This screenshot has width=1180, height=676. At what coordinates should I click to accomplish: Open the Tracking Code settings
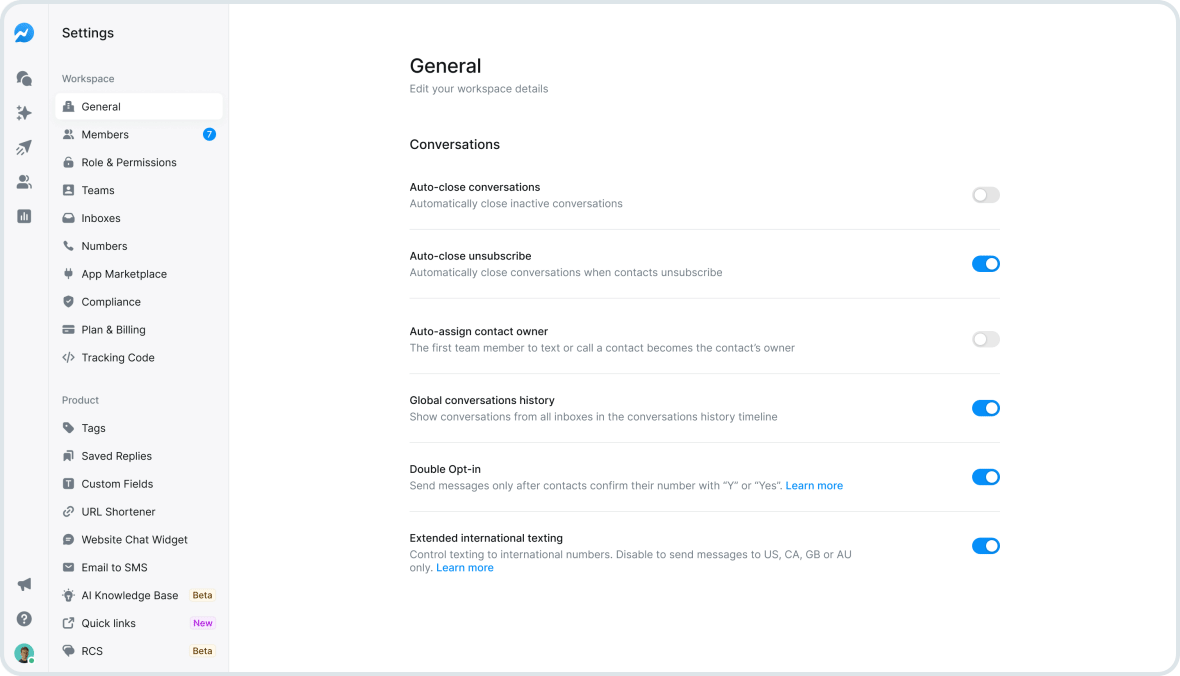117,357
